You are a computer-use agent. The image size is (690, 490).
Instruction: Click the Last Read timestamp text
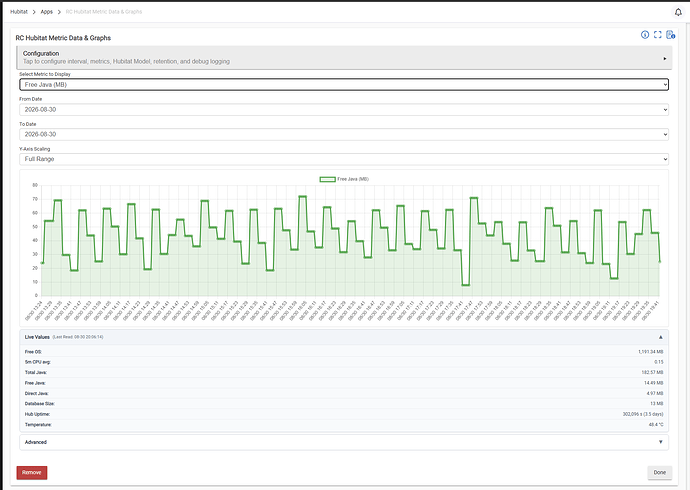(x=78, y=337)
